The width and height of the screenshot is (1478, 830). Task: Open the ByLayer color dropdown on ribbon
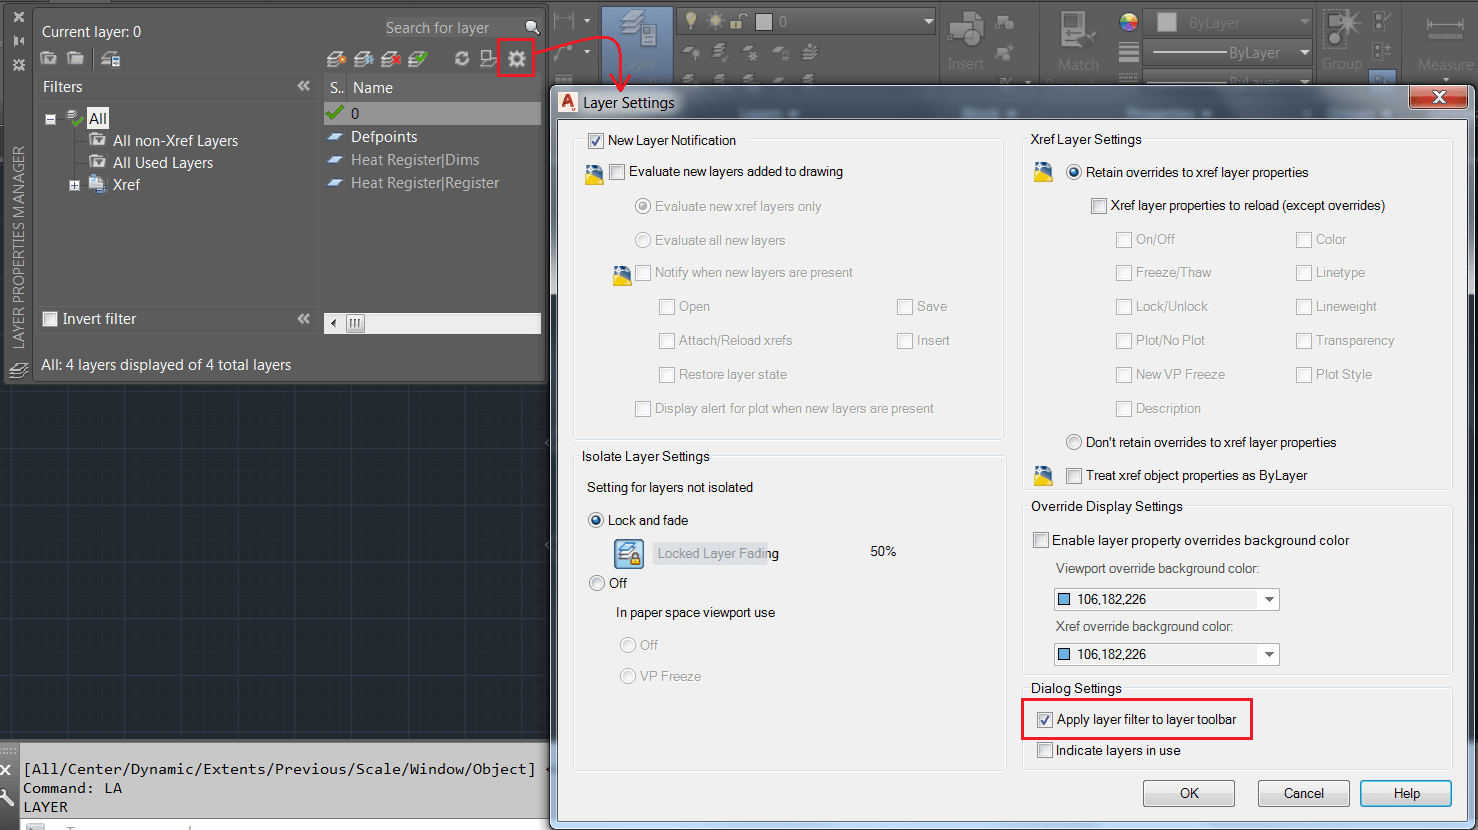pos(1302,21)
